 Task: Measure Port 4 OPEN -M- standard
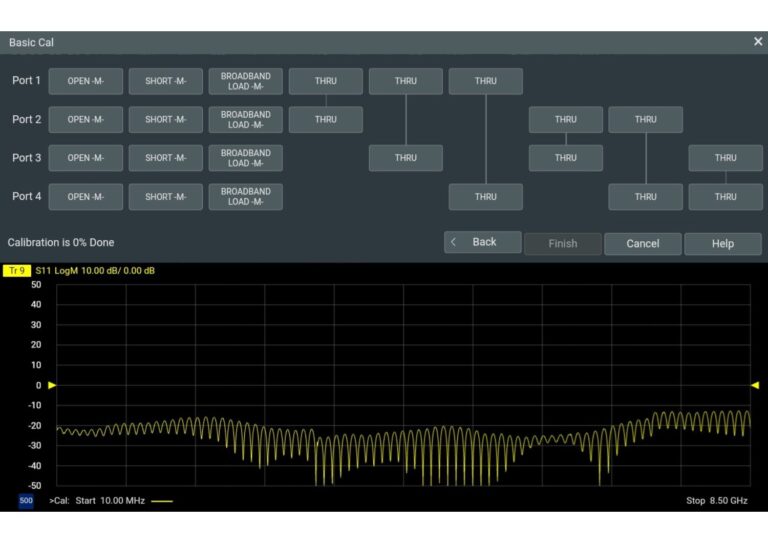tap(86, 197)
